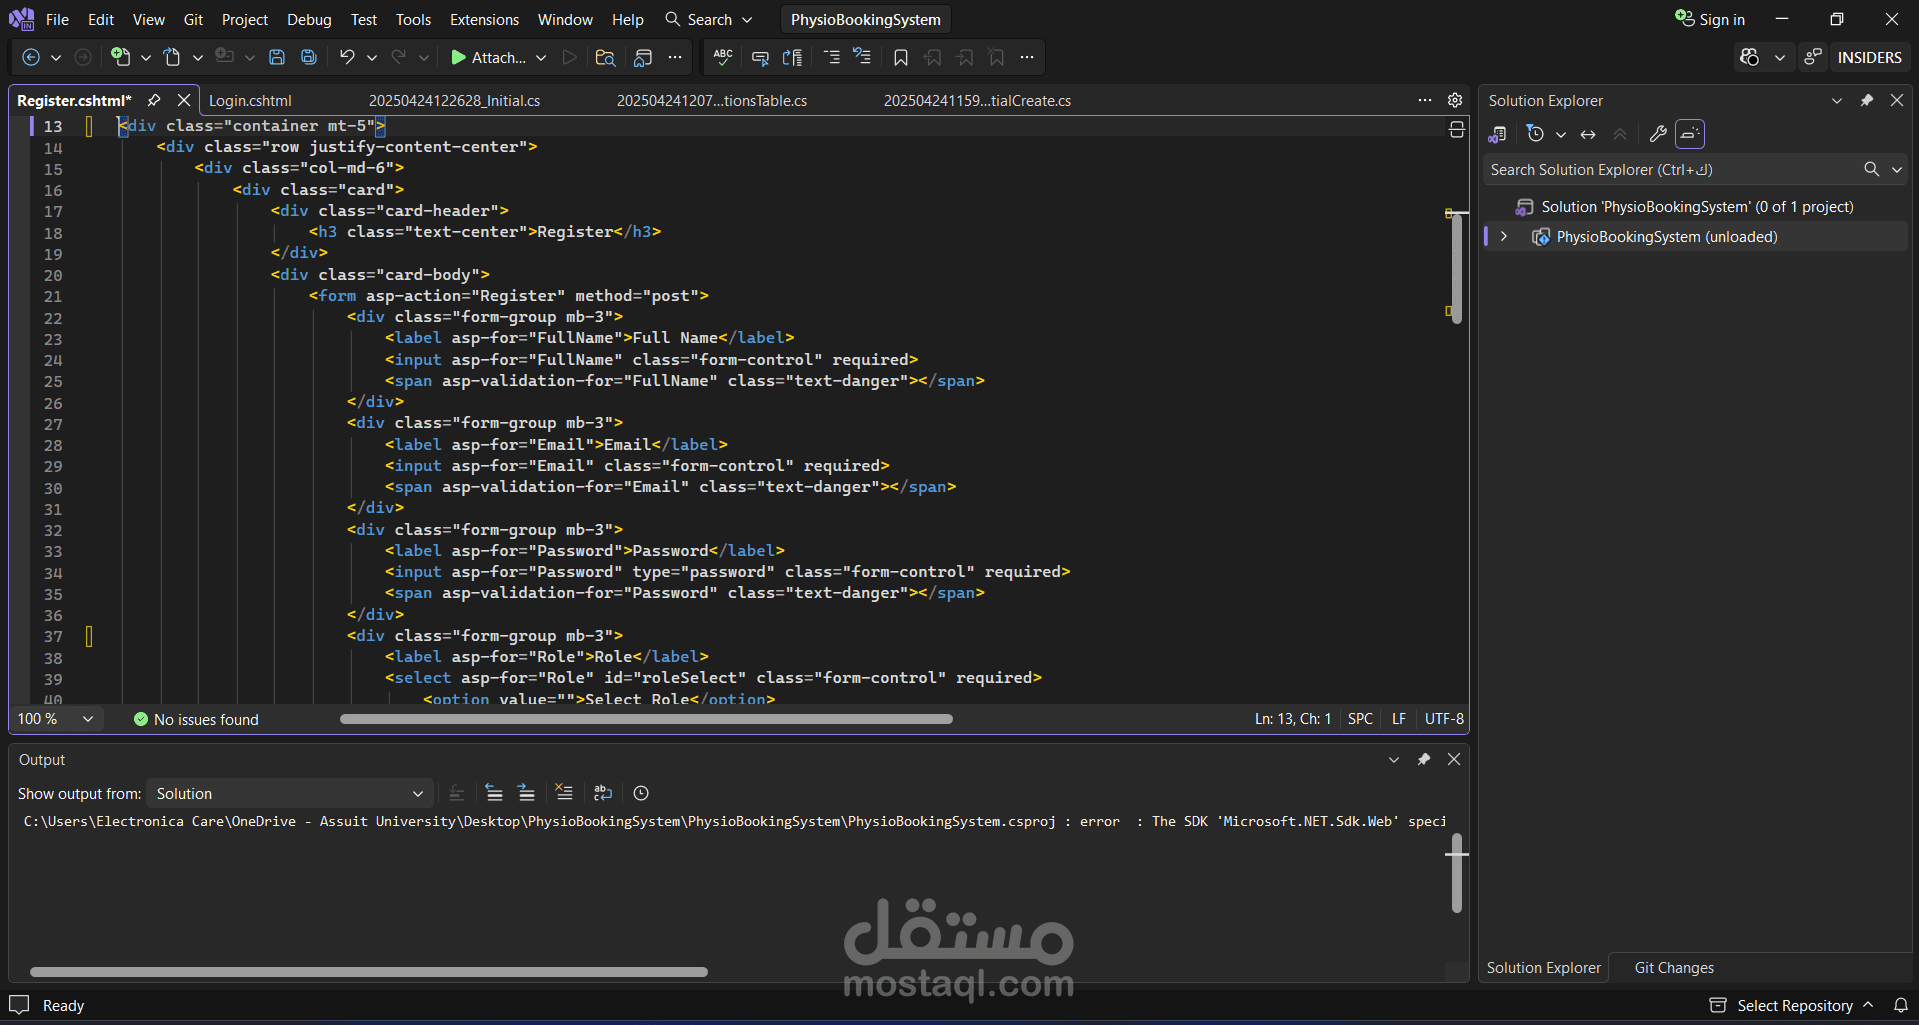Switch to the Login.cshtml tab
The width and height of the screenshot is (1919, 1025).
tap(250, 100)
